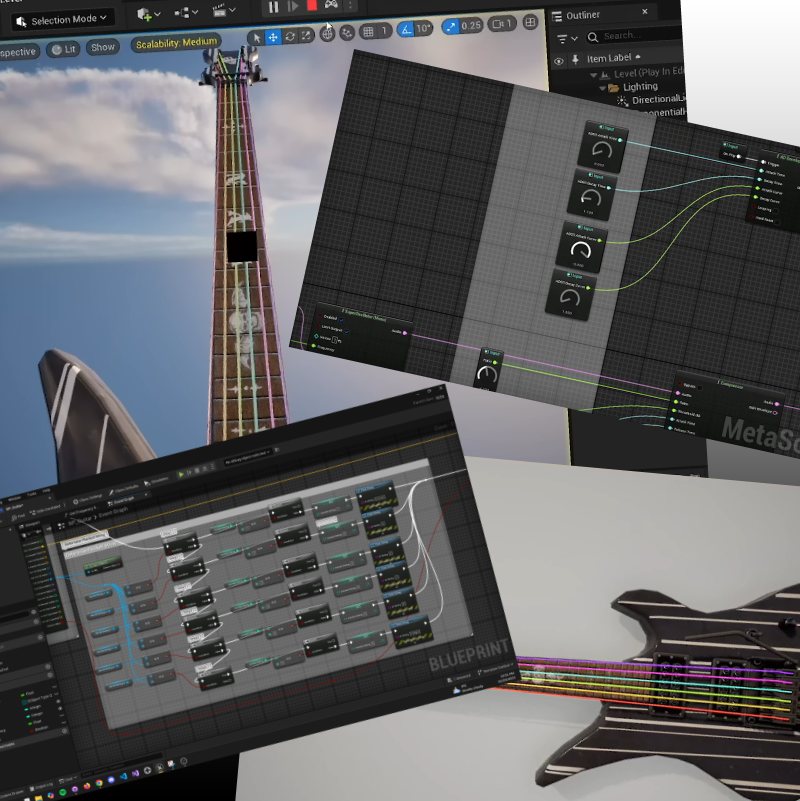Toggle the grid snapping icon
Viewport: 800px width, 801px height.
pos(368,31)
